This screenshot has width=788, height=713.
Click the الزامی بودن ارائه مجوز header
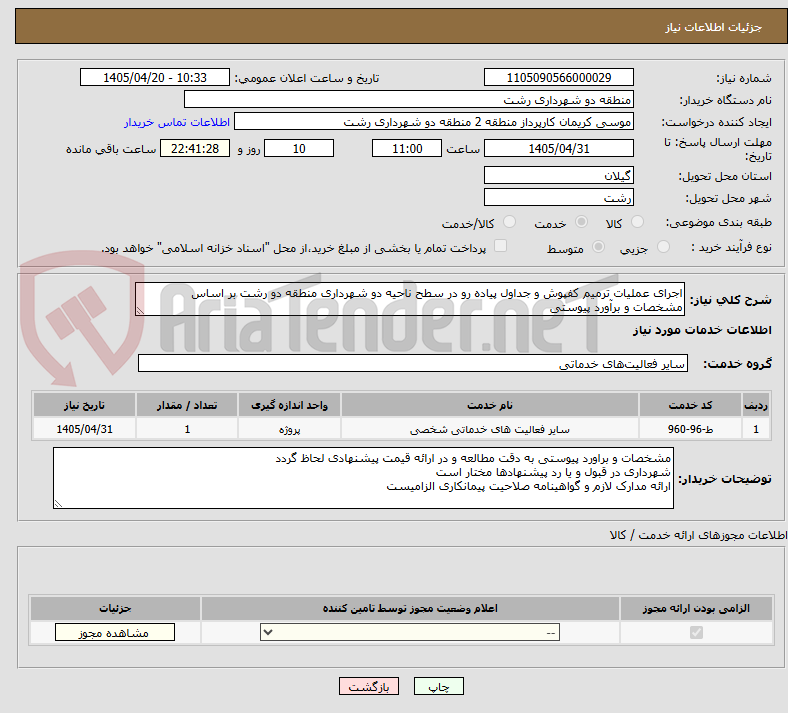coord(696,608)
